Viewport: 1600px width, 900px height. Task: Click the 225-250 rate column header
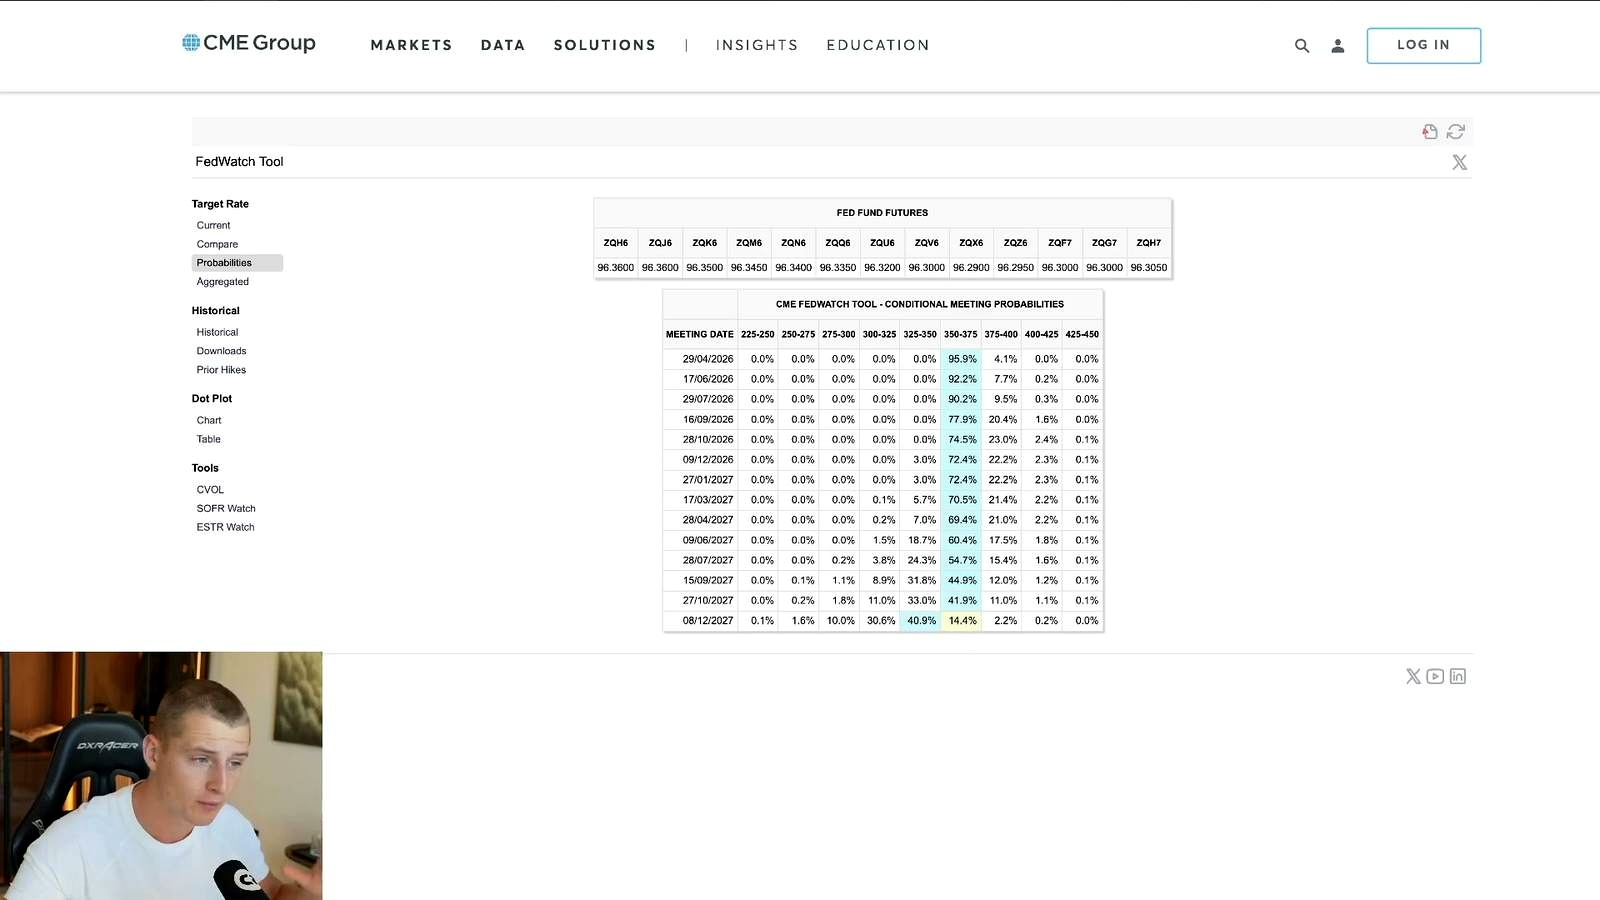(x=758, y=335)
